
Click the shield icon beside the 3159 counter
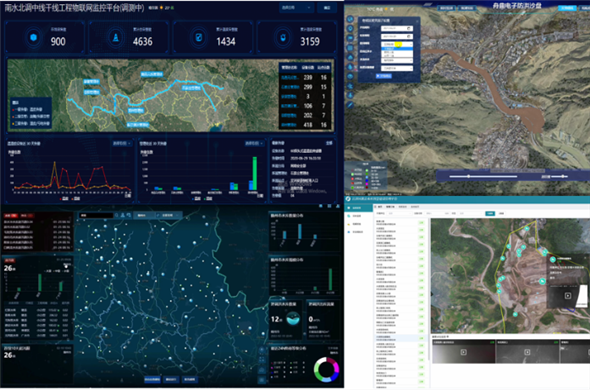283,37
